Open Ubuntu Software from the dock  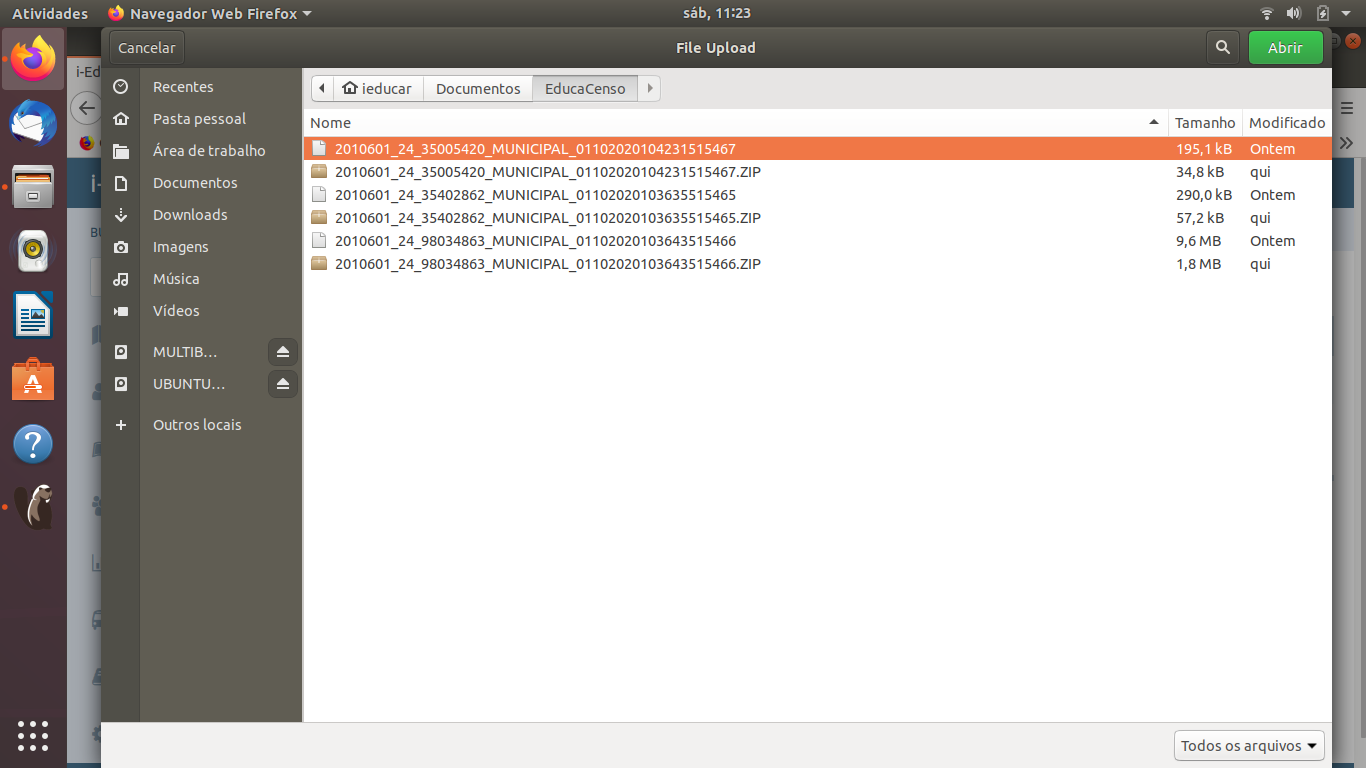click(x=33, y=380)
